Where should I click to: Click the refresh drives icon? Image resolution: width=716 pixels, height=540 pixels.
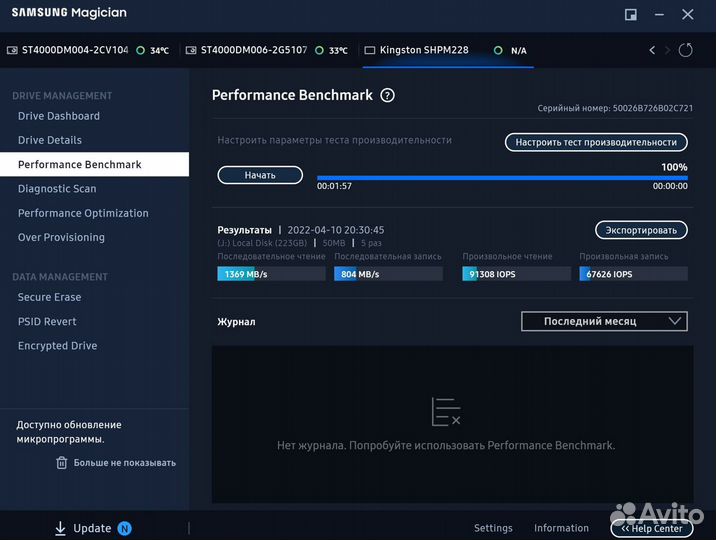(685, 50)
